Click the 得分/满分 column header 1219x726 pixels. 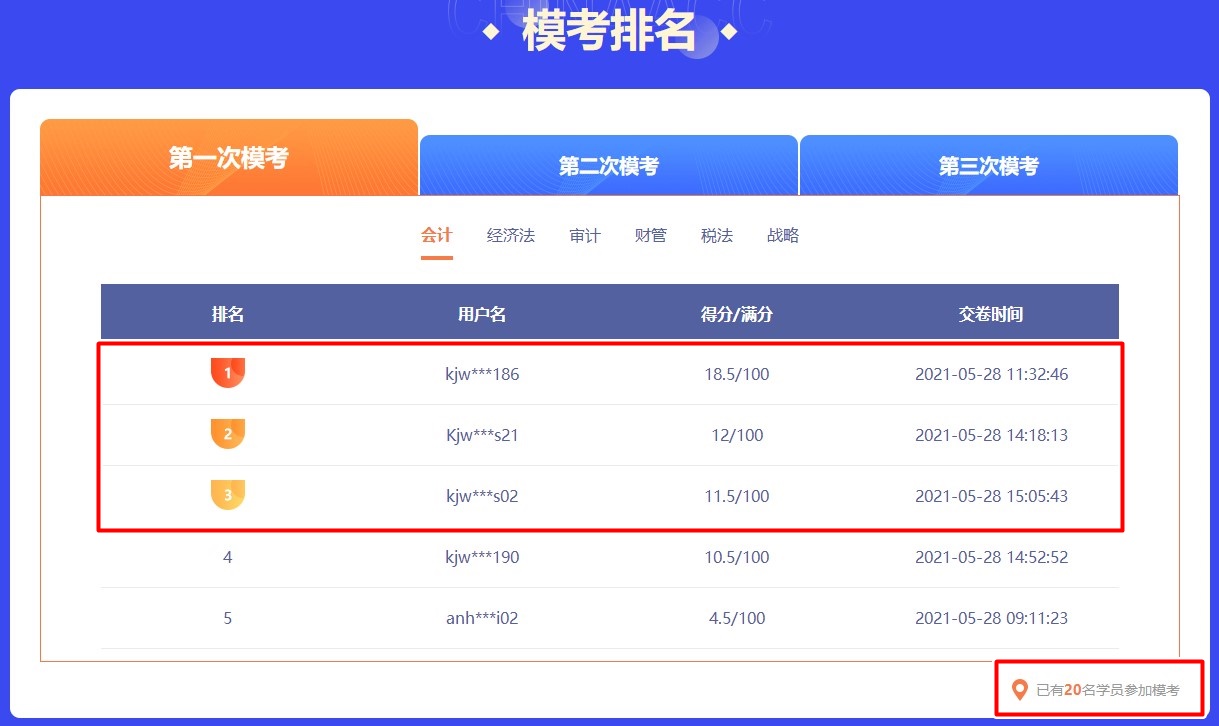(x=736, y=311)
